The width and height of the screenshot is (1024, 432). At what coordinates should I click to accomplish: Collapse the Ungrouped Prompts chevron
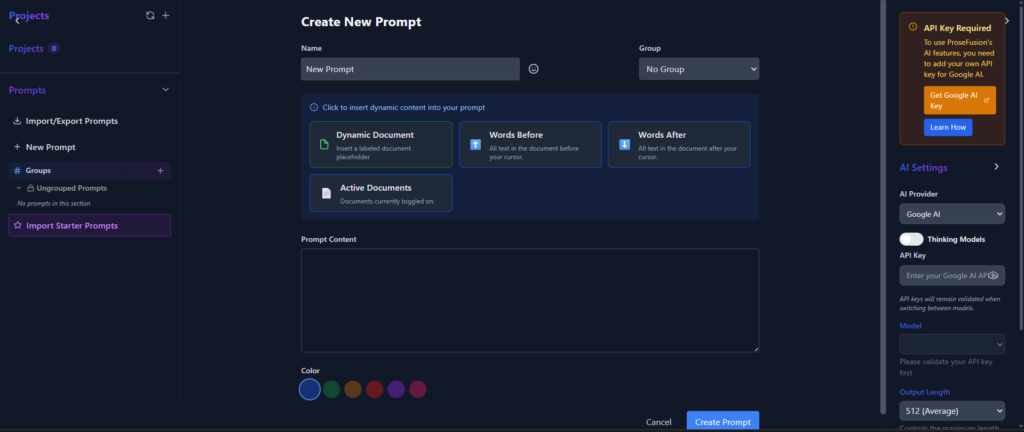coord(19,188)
